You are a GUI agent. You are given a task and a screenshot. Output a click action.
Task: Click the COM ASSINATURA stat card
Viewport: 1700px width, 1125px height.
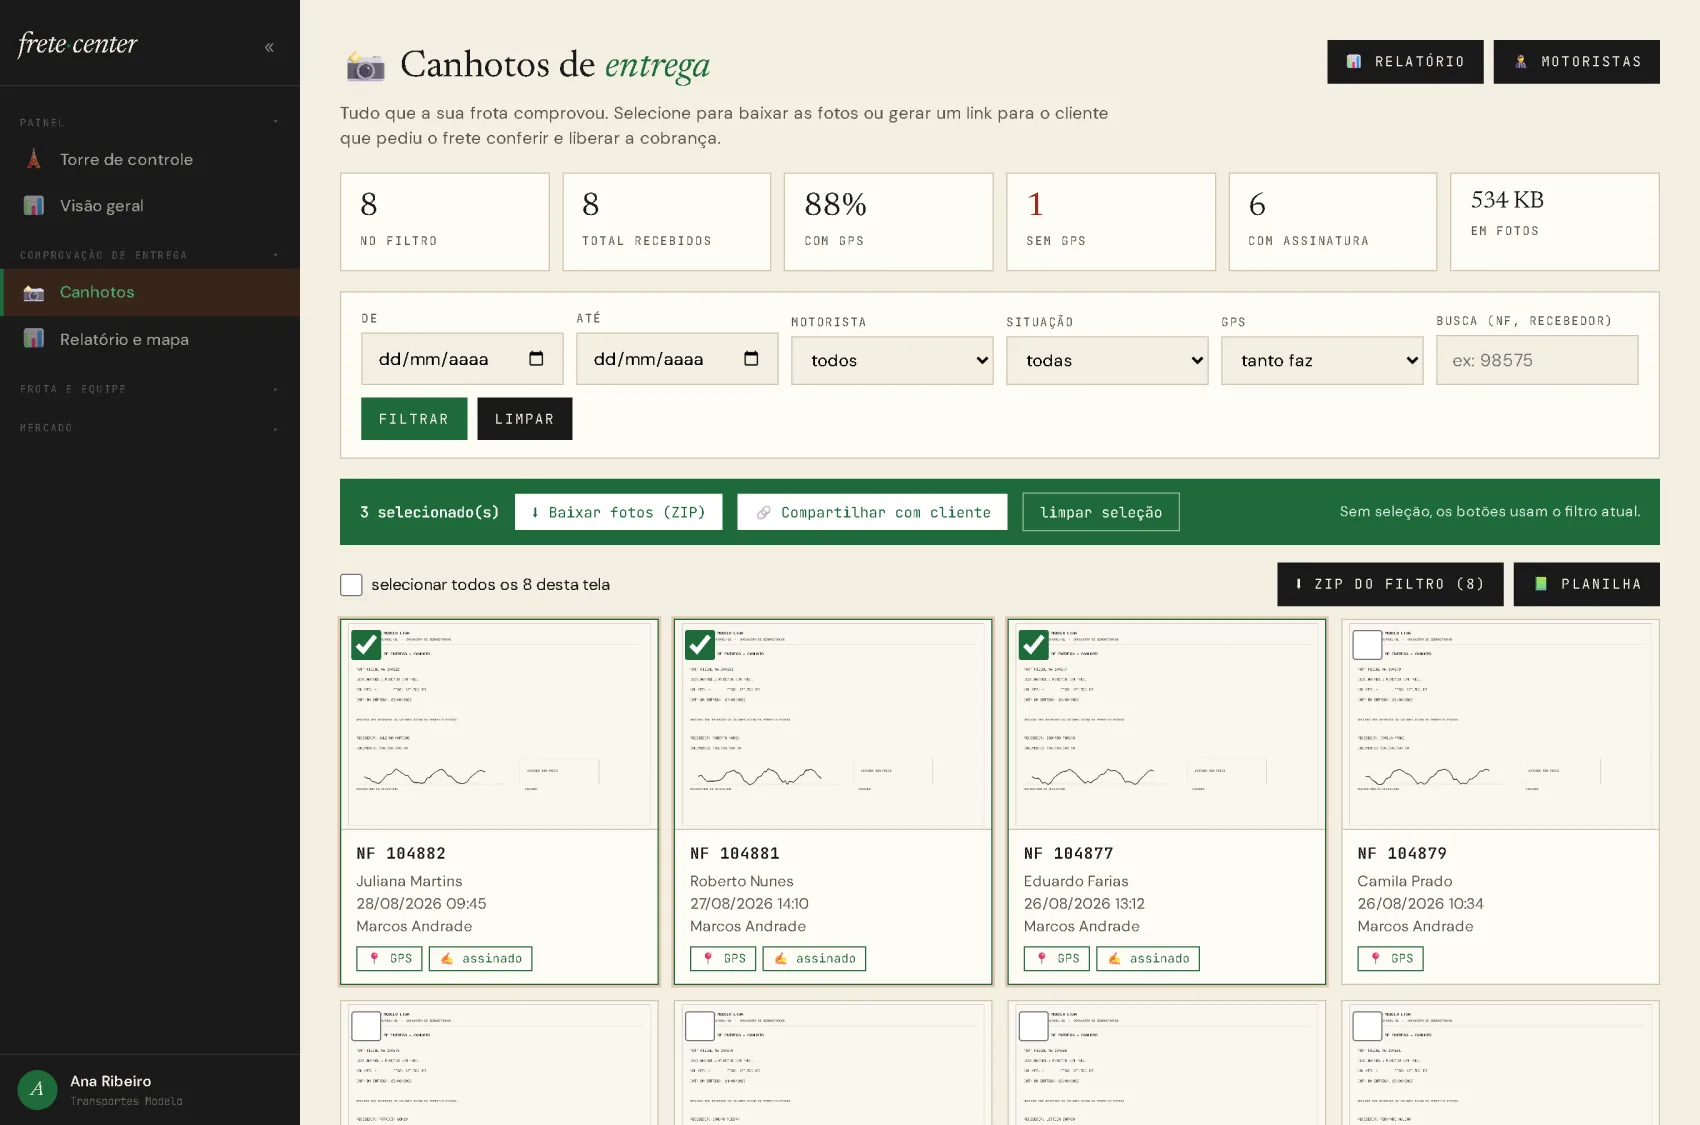1333,222
